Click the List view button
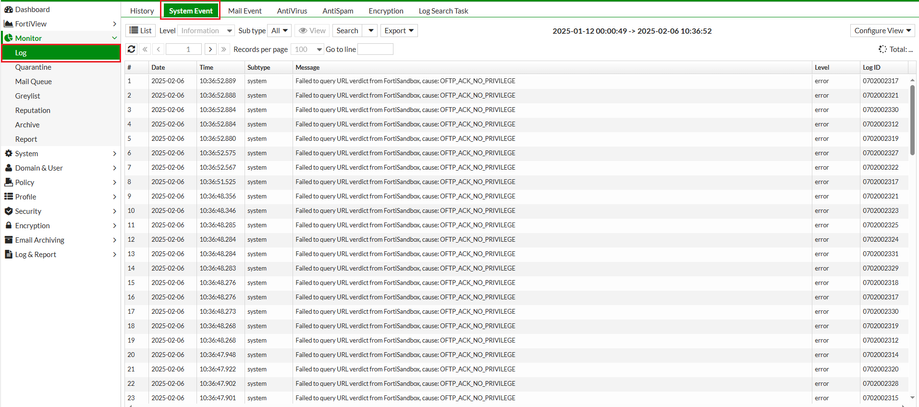Image resolution: width=919 pixels, height=407 pixels. 141,30
